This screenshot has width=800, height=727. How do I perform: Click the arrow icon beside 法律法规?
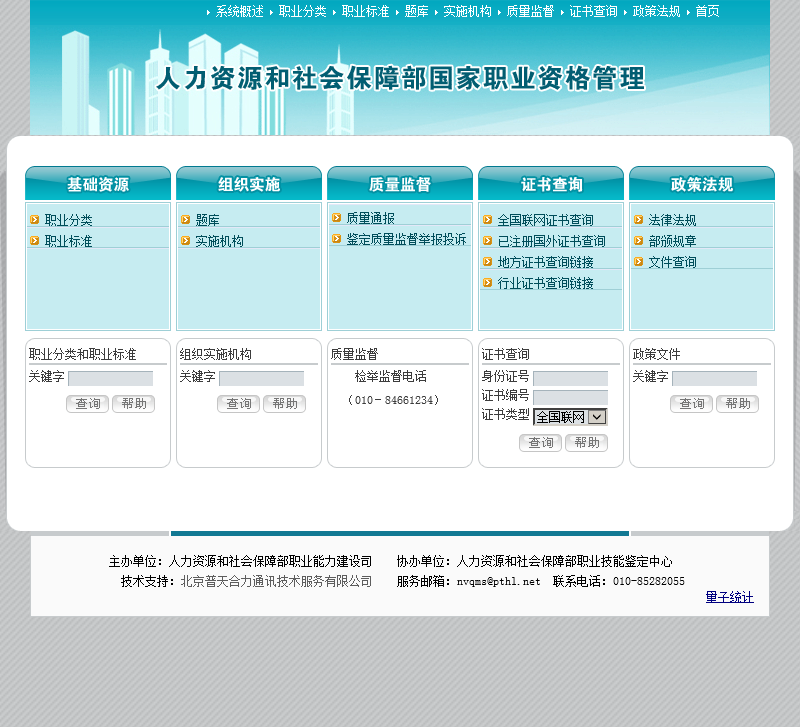pos(639,220)
